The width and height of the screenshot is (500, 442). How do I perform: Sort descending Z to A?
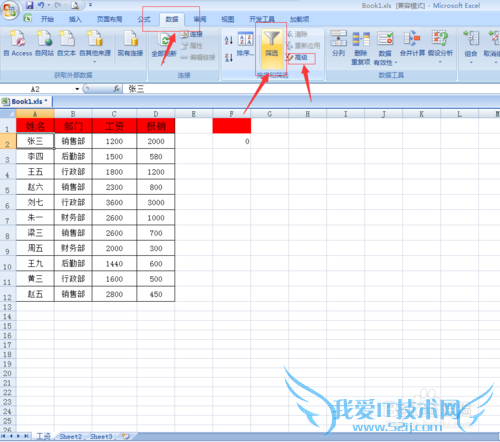[x=229, y=57]
